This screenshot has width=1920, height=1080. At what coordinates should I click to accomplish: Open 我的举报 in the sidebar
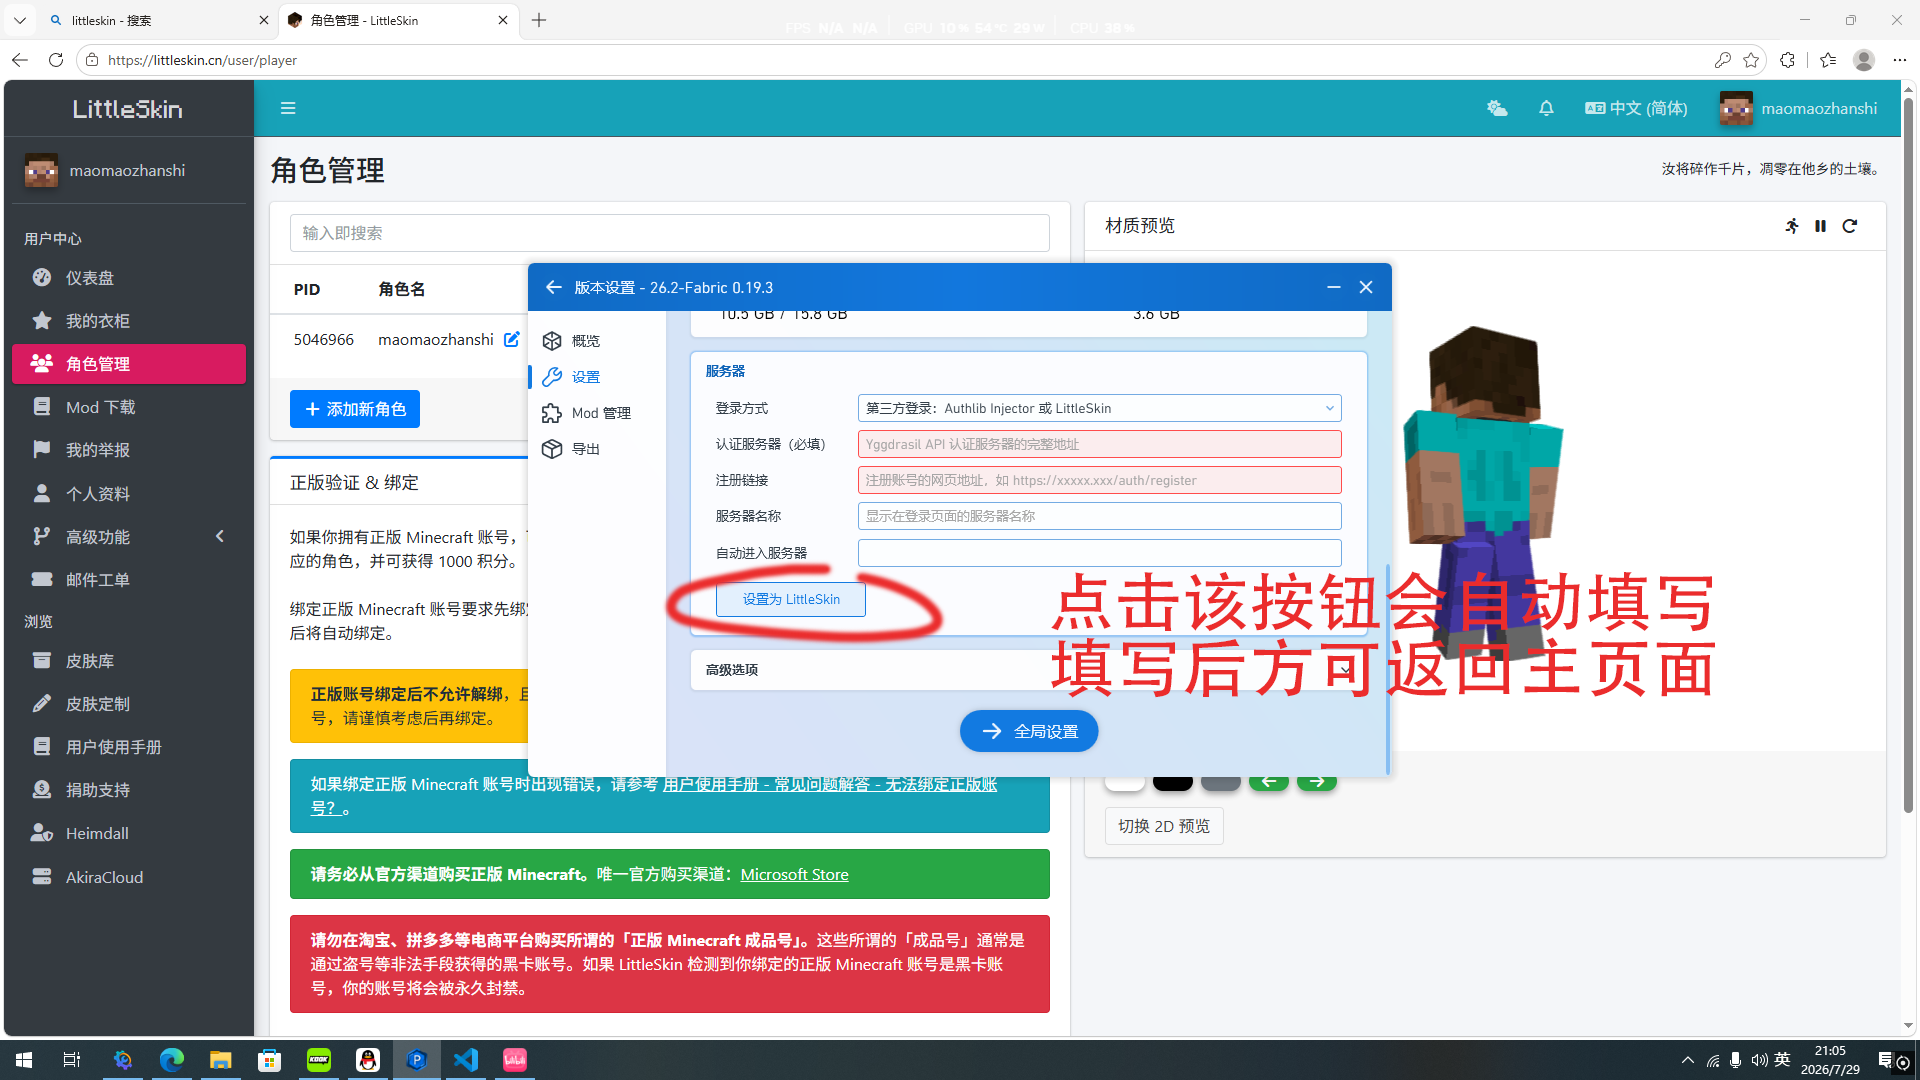tap(129, 450)
